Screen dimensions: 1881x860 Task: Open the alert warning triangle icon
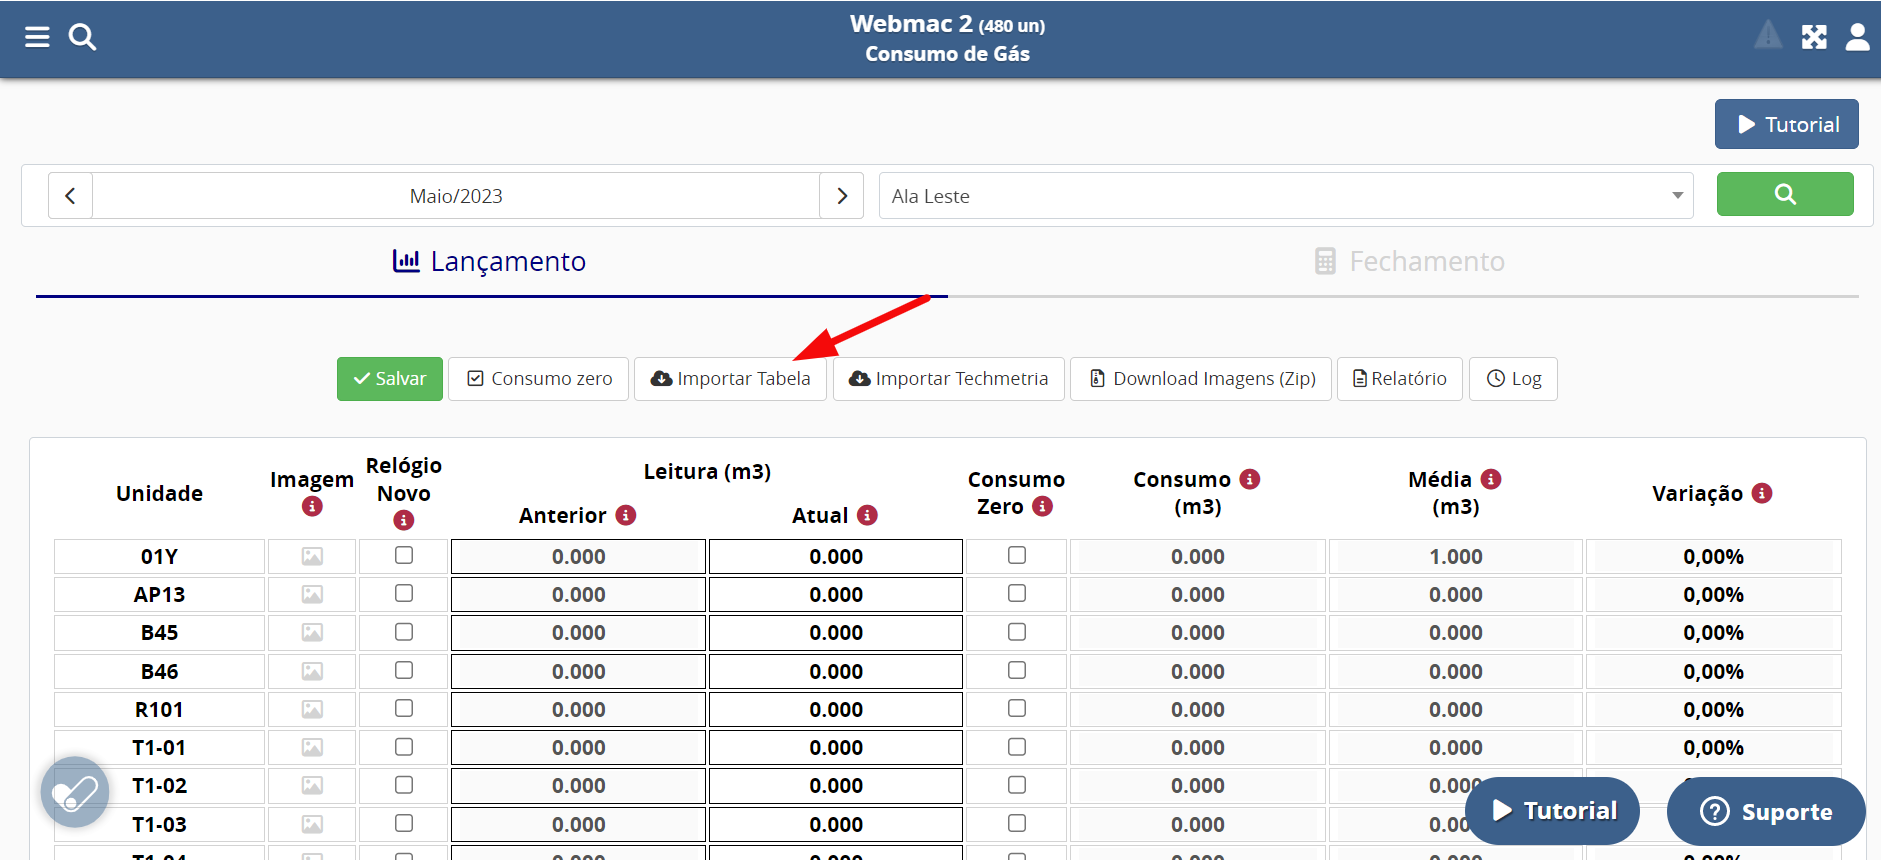click(x=1767, y=36)
